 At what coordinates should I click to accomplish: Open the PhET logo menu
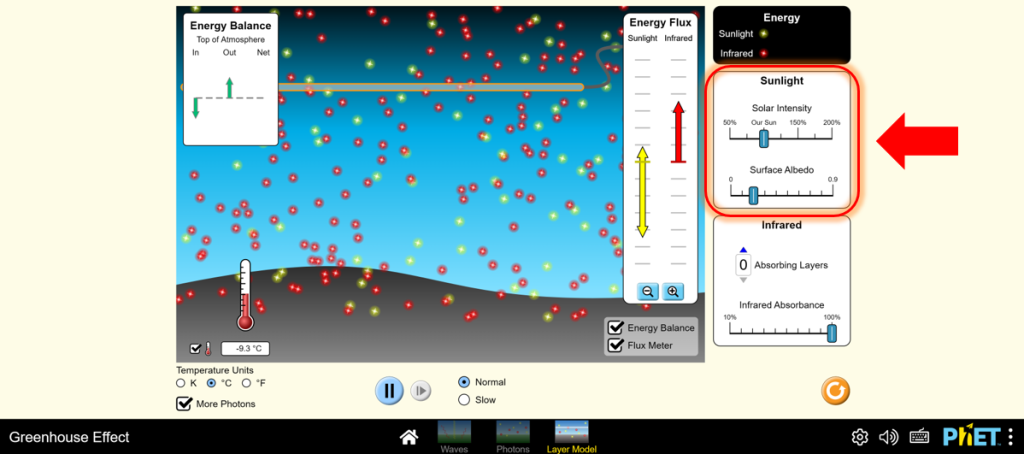click(978, 436)
